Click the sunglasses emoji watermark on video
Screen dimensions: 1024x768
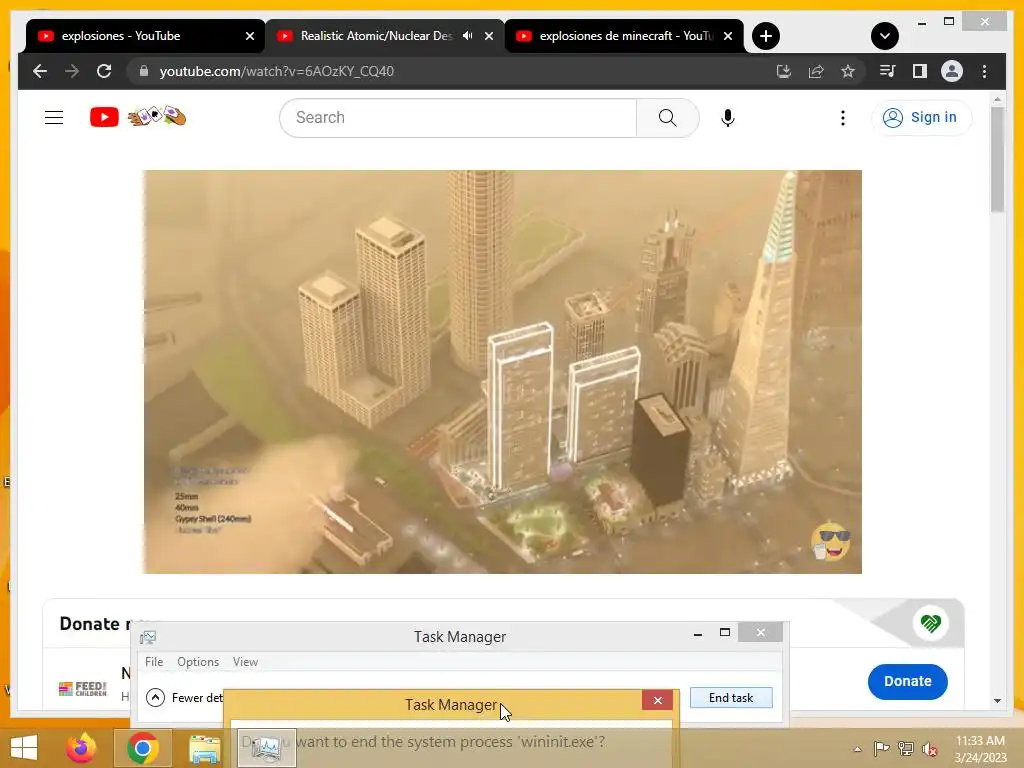coord(830,541)
